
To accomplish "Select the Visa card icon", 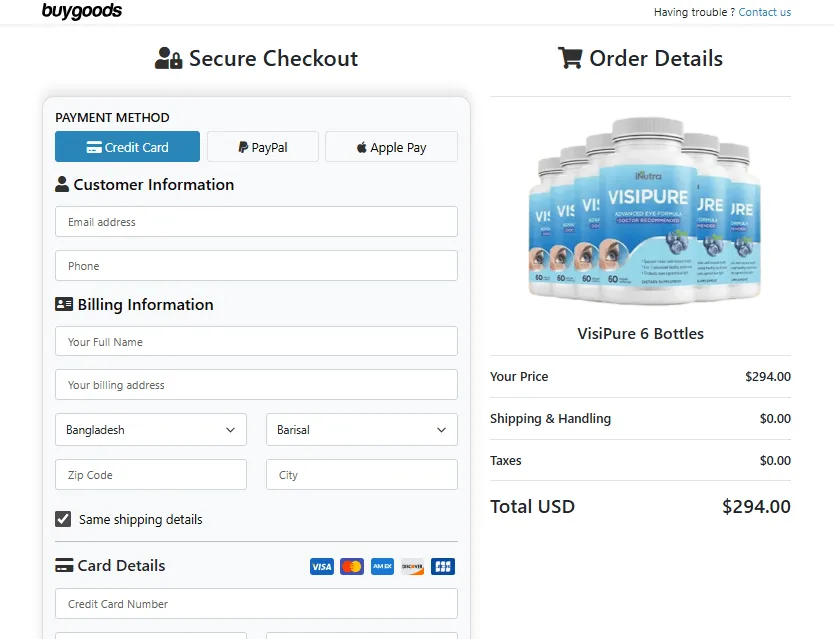I will 321,566.
